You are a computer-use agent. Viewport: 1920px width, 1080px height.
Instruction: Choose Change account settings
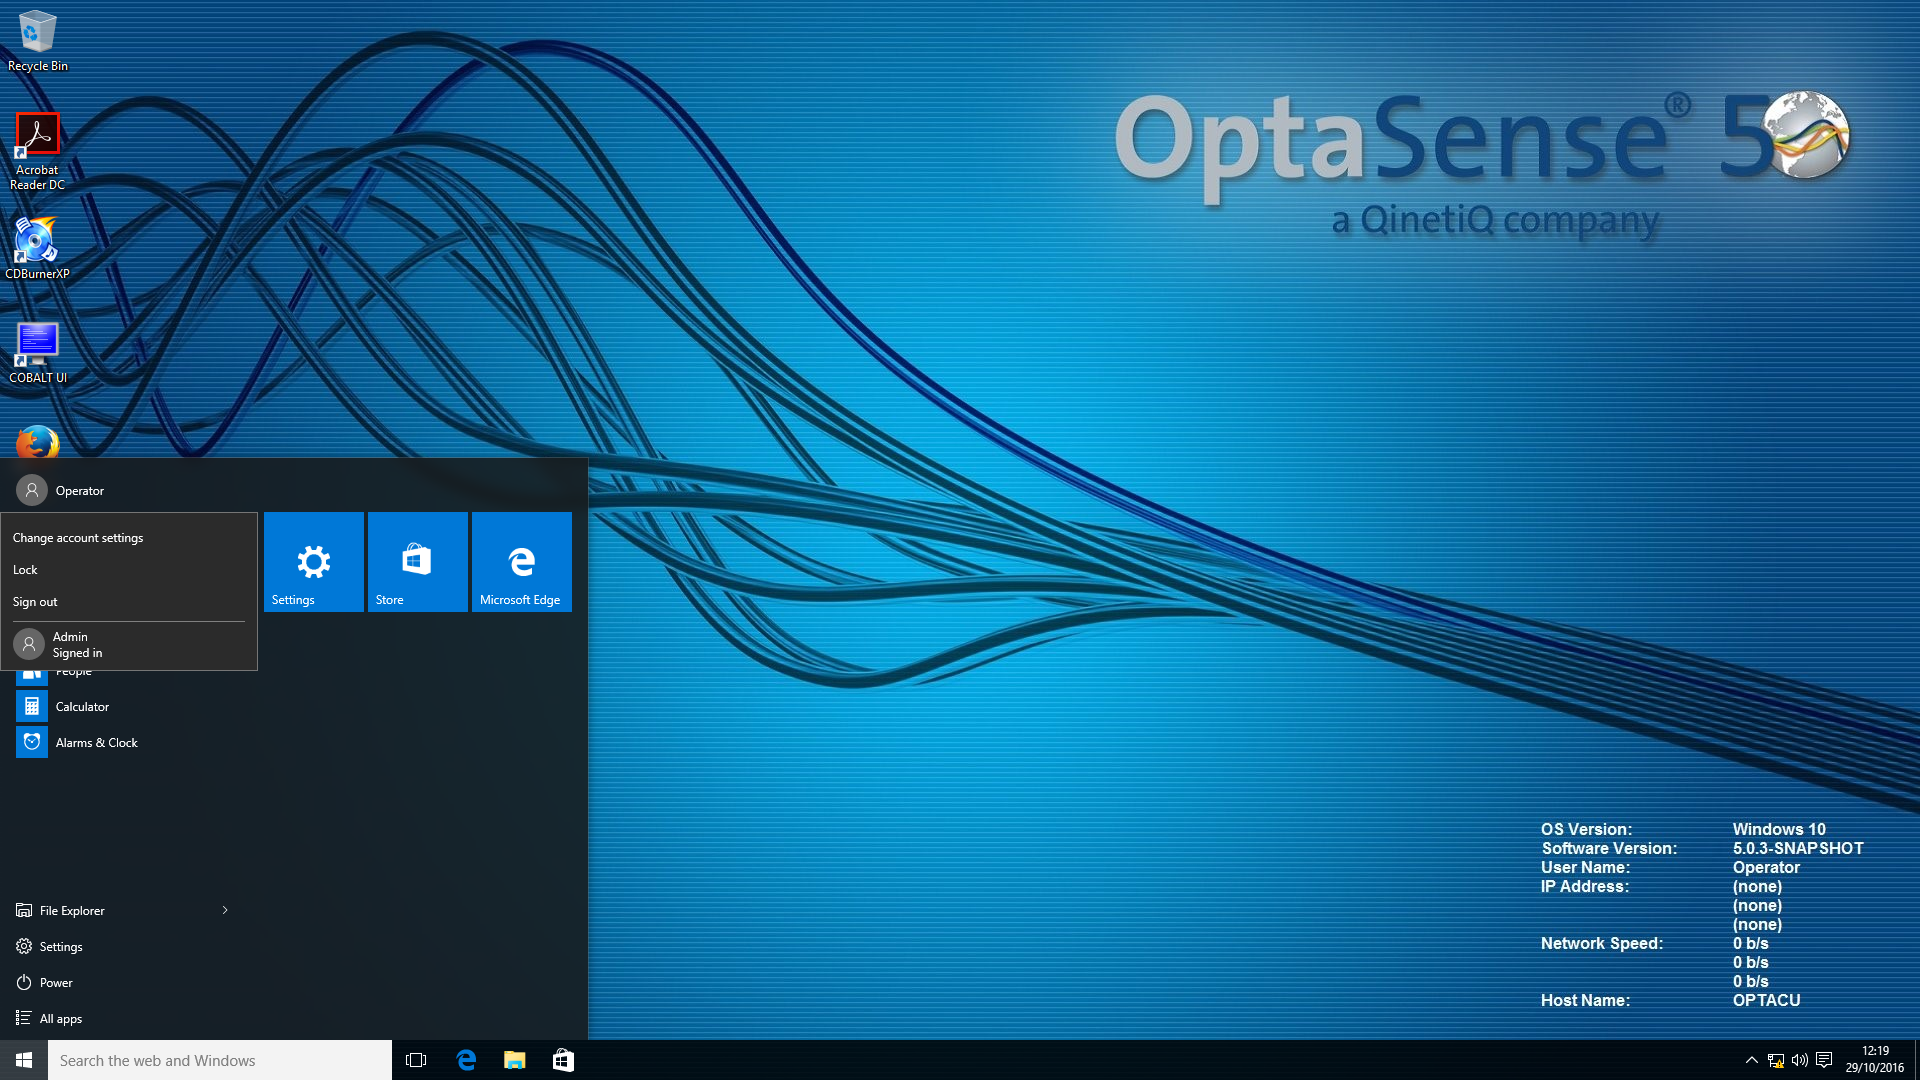pos(78,538)
